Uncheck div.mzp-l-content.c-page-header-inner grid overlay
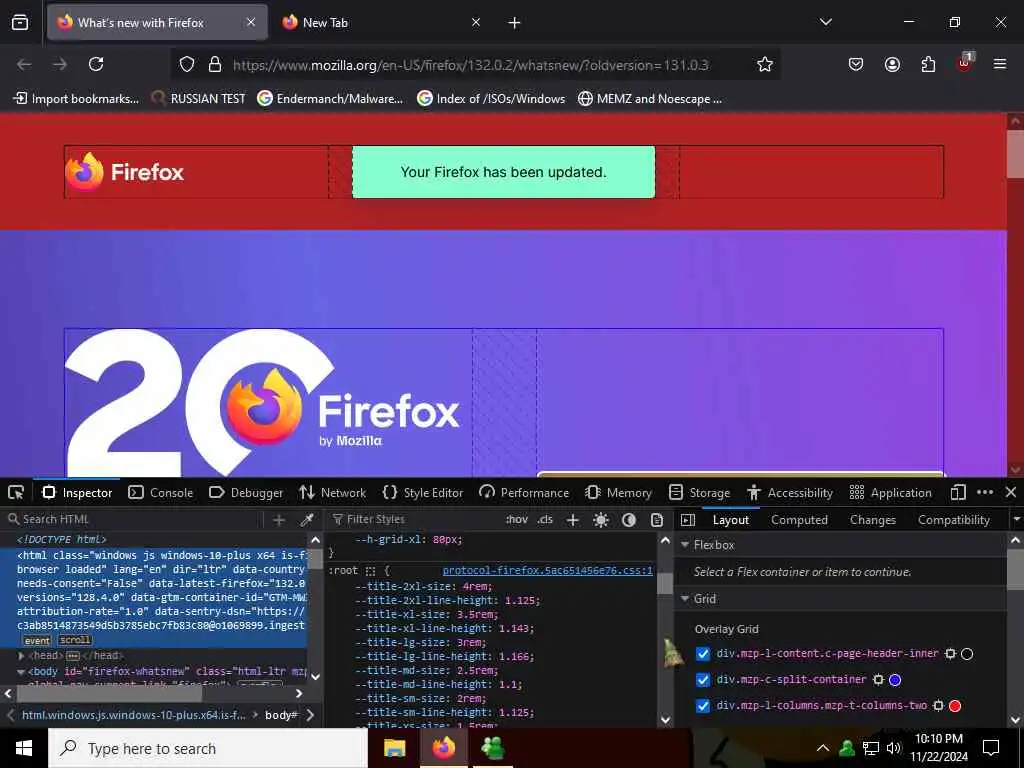Screen dimensions: 1024x768 click(703, 654)
